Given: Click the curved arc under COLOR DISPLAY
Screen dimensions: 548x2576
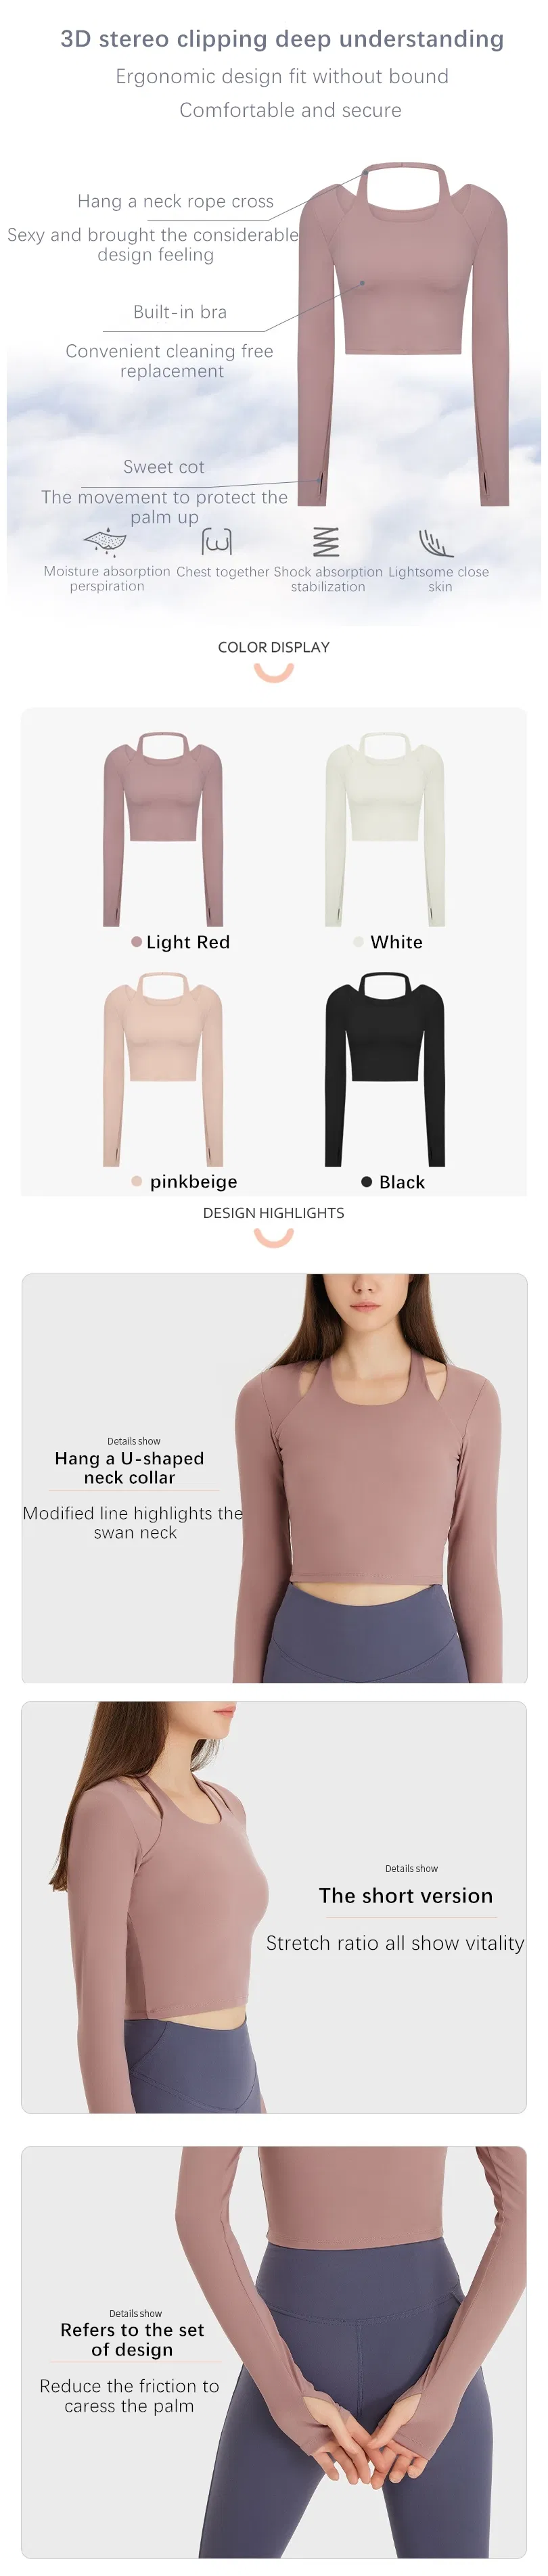Looking at the screenshot, I should coord(273,673).
